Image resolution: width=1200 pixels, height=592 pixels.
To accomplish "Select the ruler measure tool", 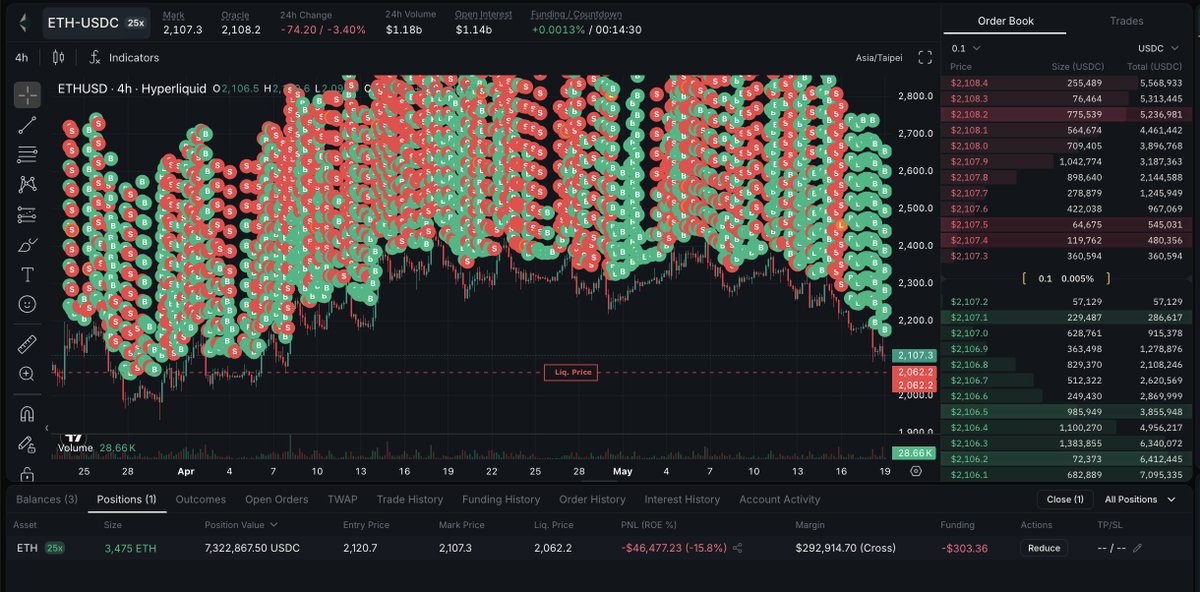I will pyautogui.click(x=27, y=344).
